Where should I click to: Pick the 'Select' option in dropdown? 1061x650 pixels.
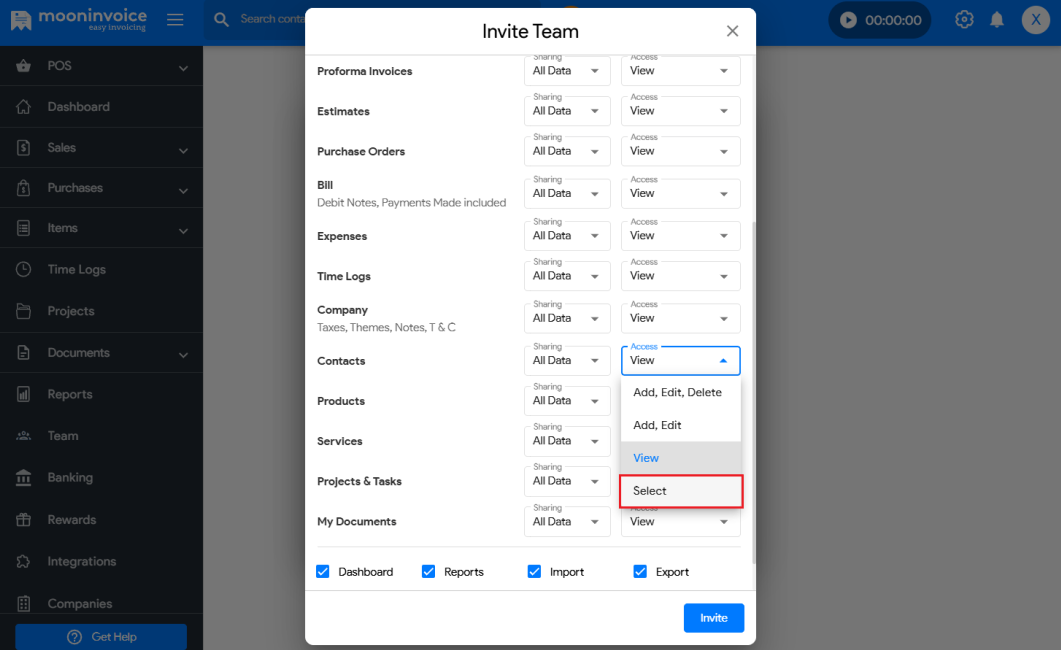click(x=680, y=491)
